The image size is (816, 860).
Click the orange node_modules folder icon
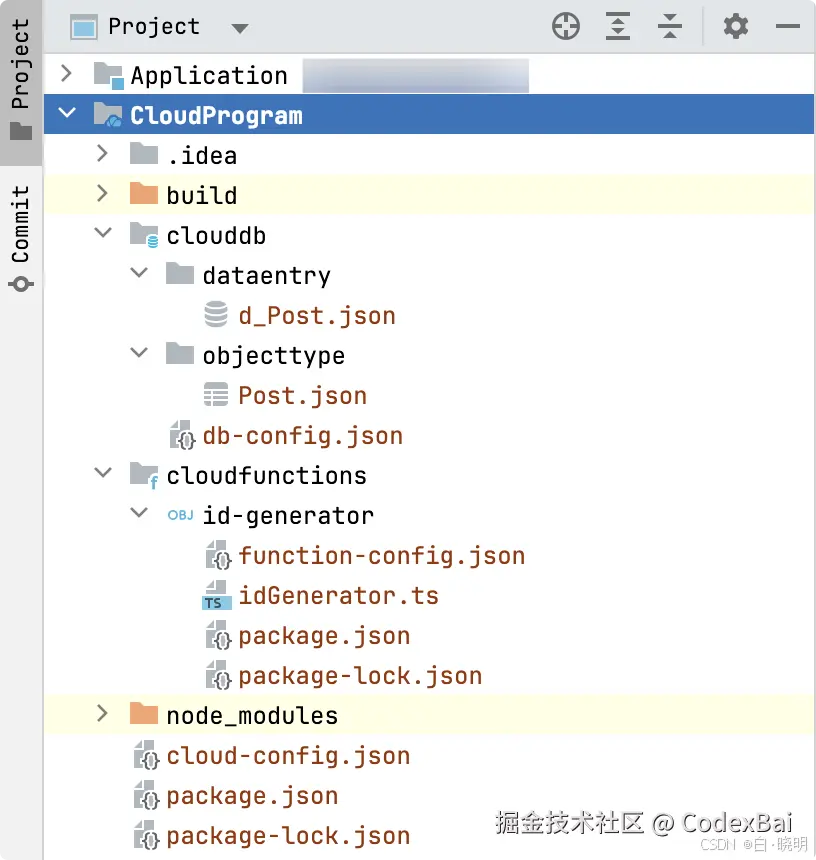tap(144, 713)
